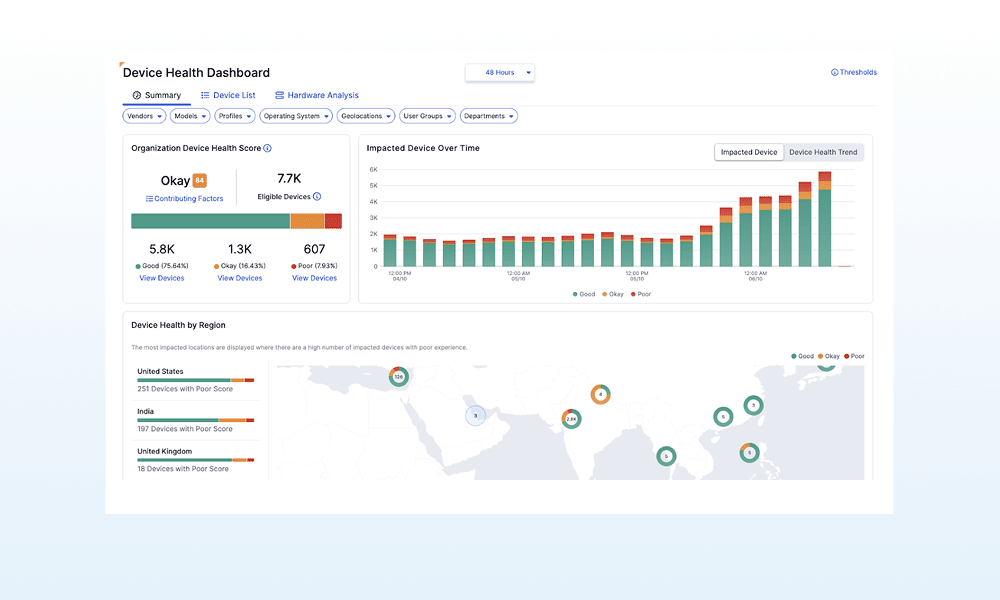This screenshot has height=600, width=1000.
Task: Click the Thresholds icon in the top right
Action: coord(835,72)
